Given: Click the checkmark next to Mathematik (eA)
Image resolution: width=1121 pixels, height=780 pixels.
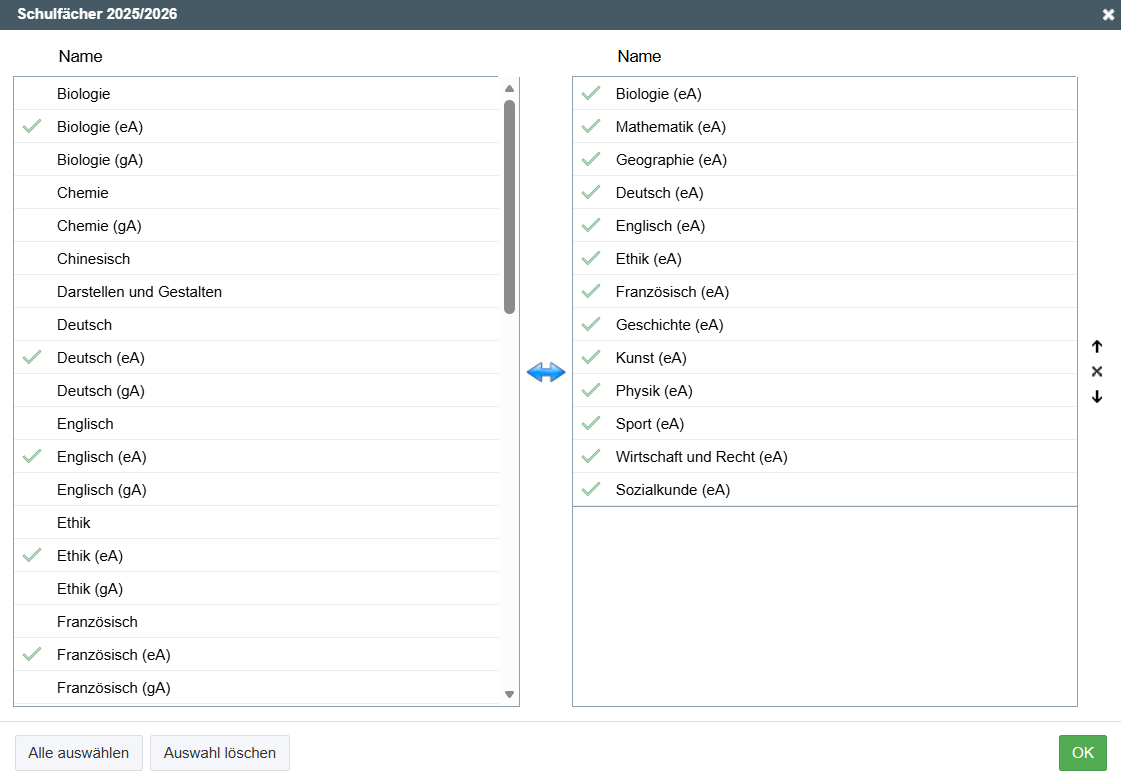Looking at the screenshot, I should coord(591,127).
